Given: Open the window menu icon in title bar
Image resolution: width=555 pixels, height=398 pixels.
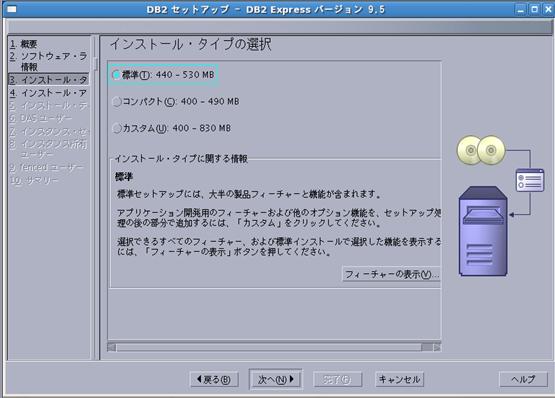Looking at the screenshot, I should point(11,9).
